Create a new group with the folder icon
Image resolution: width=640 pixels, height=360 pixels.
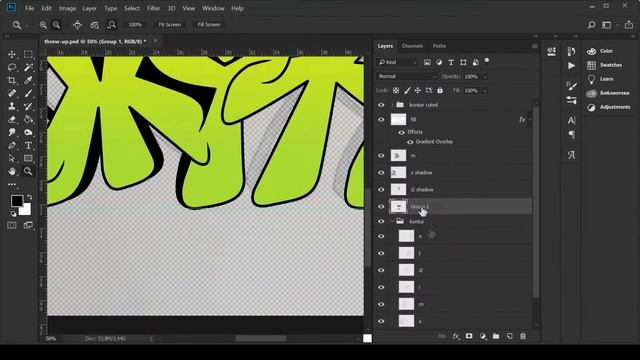496,336
